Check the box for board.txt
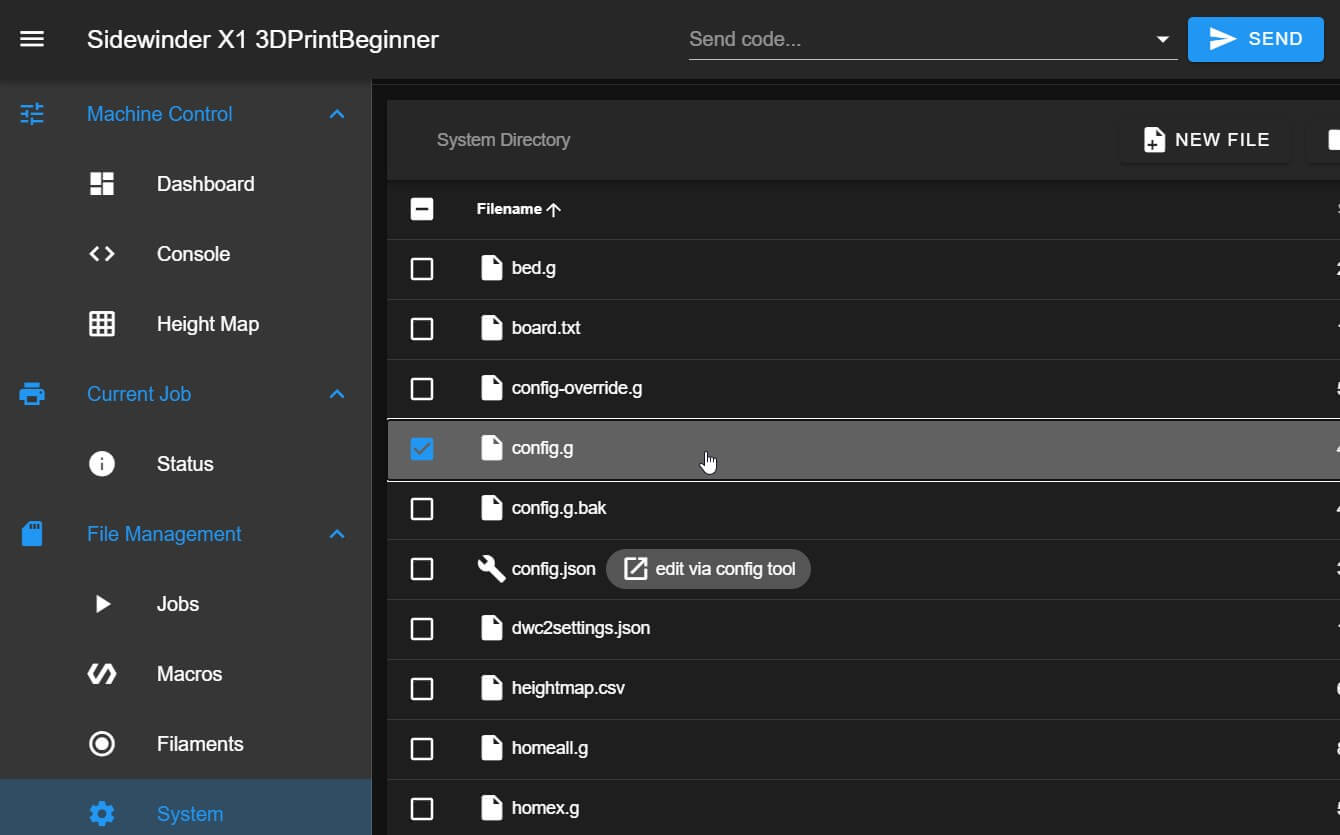 pyautogui.click(x=422, y=329)
